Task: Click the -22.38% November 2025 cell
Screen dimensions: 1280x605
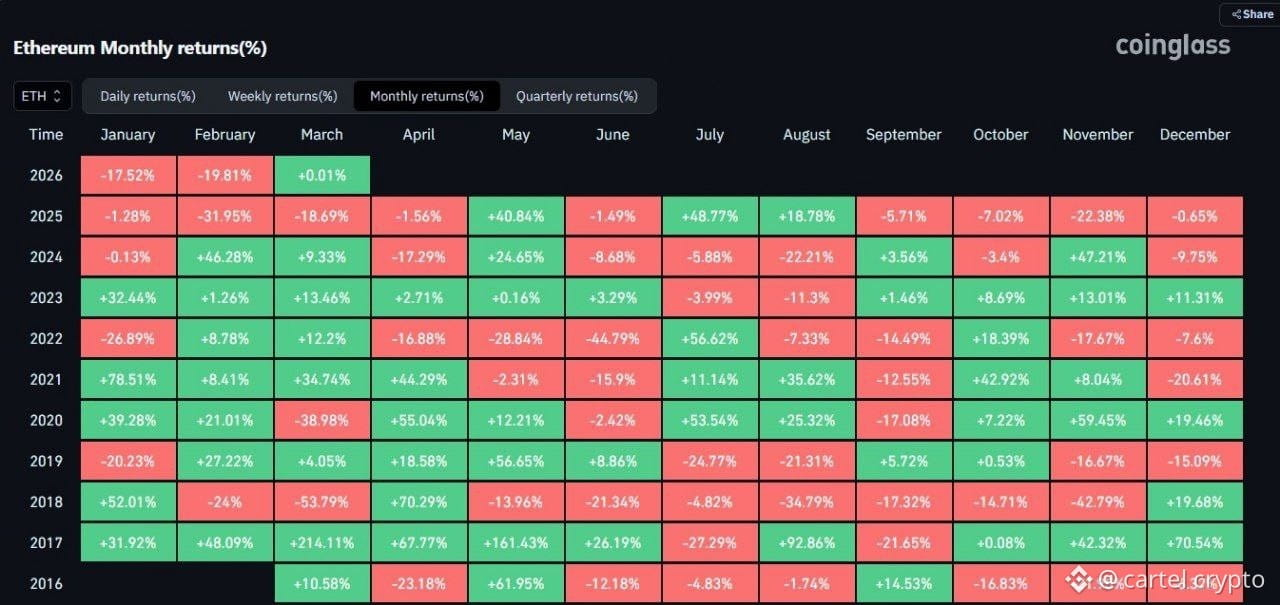Action: click(x=1098, y=216)
